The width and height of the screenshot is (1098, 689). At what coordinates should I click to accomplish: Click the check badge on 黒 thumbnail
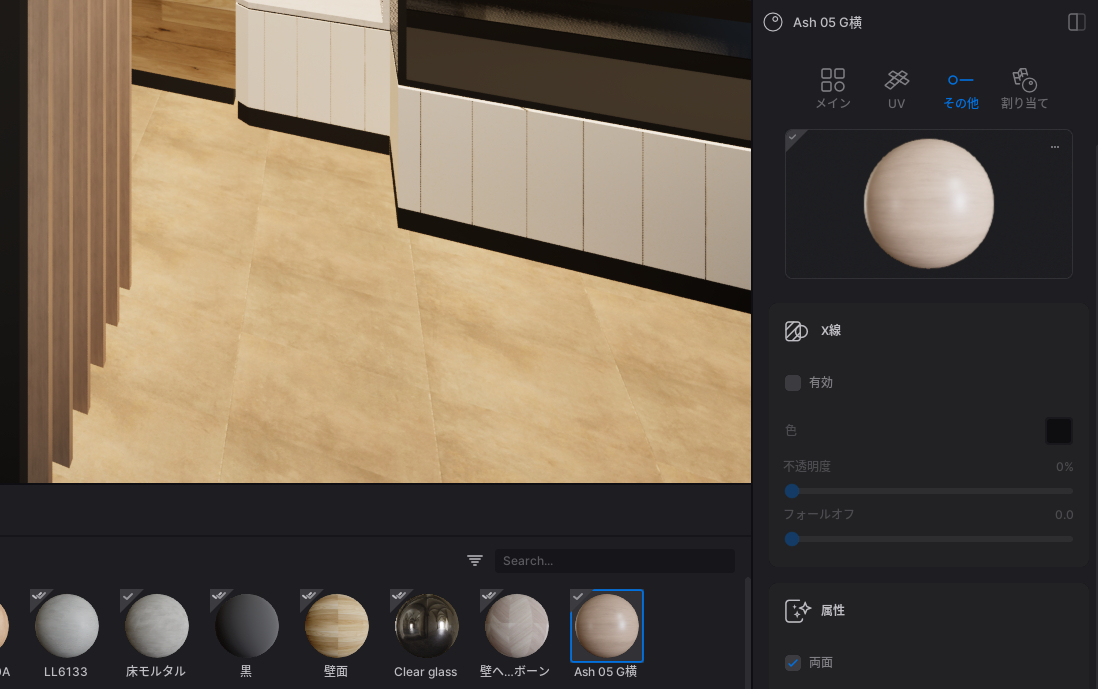(218, 597)
